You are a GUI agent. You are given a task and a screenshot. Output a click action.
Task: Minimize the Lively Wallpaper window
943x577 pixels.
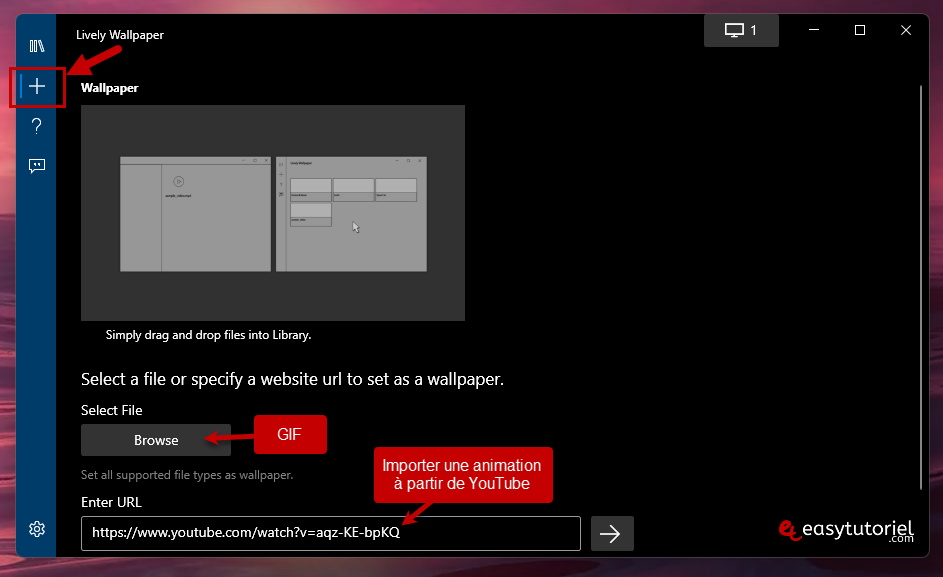pos(814,30)
